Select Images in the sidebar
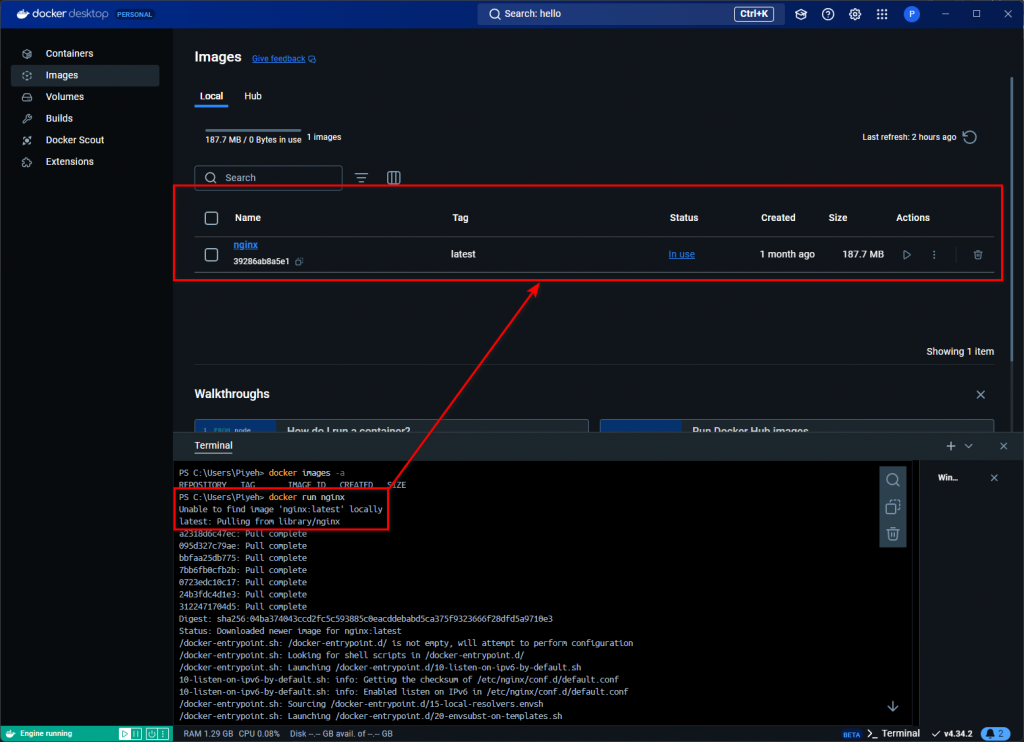Viewport: 1024px width, 742px height. (x=85, y=75)
